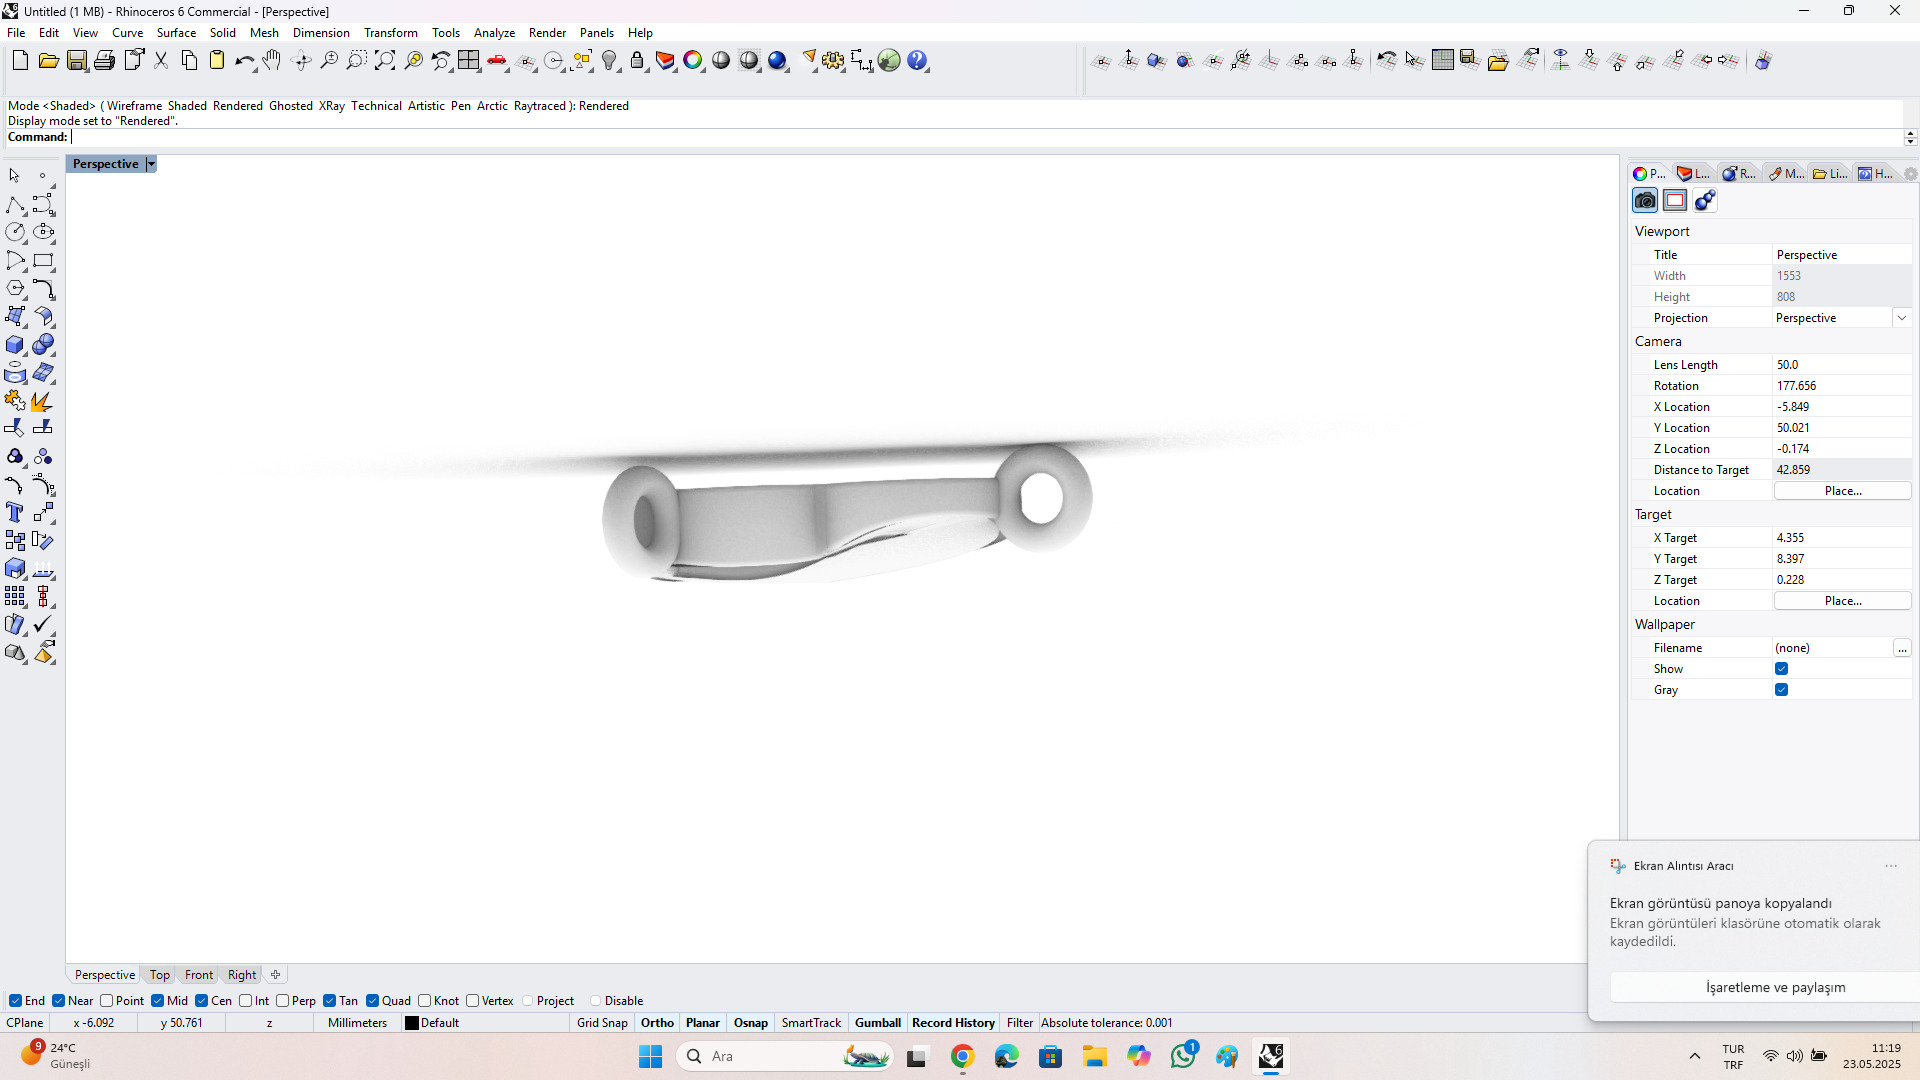
Task: Select the Pan hand tool
Action: [272, 61]
